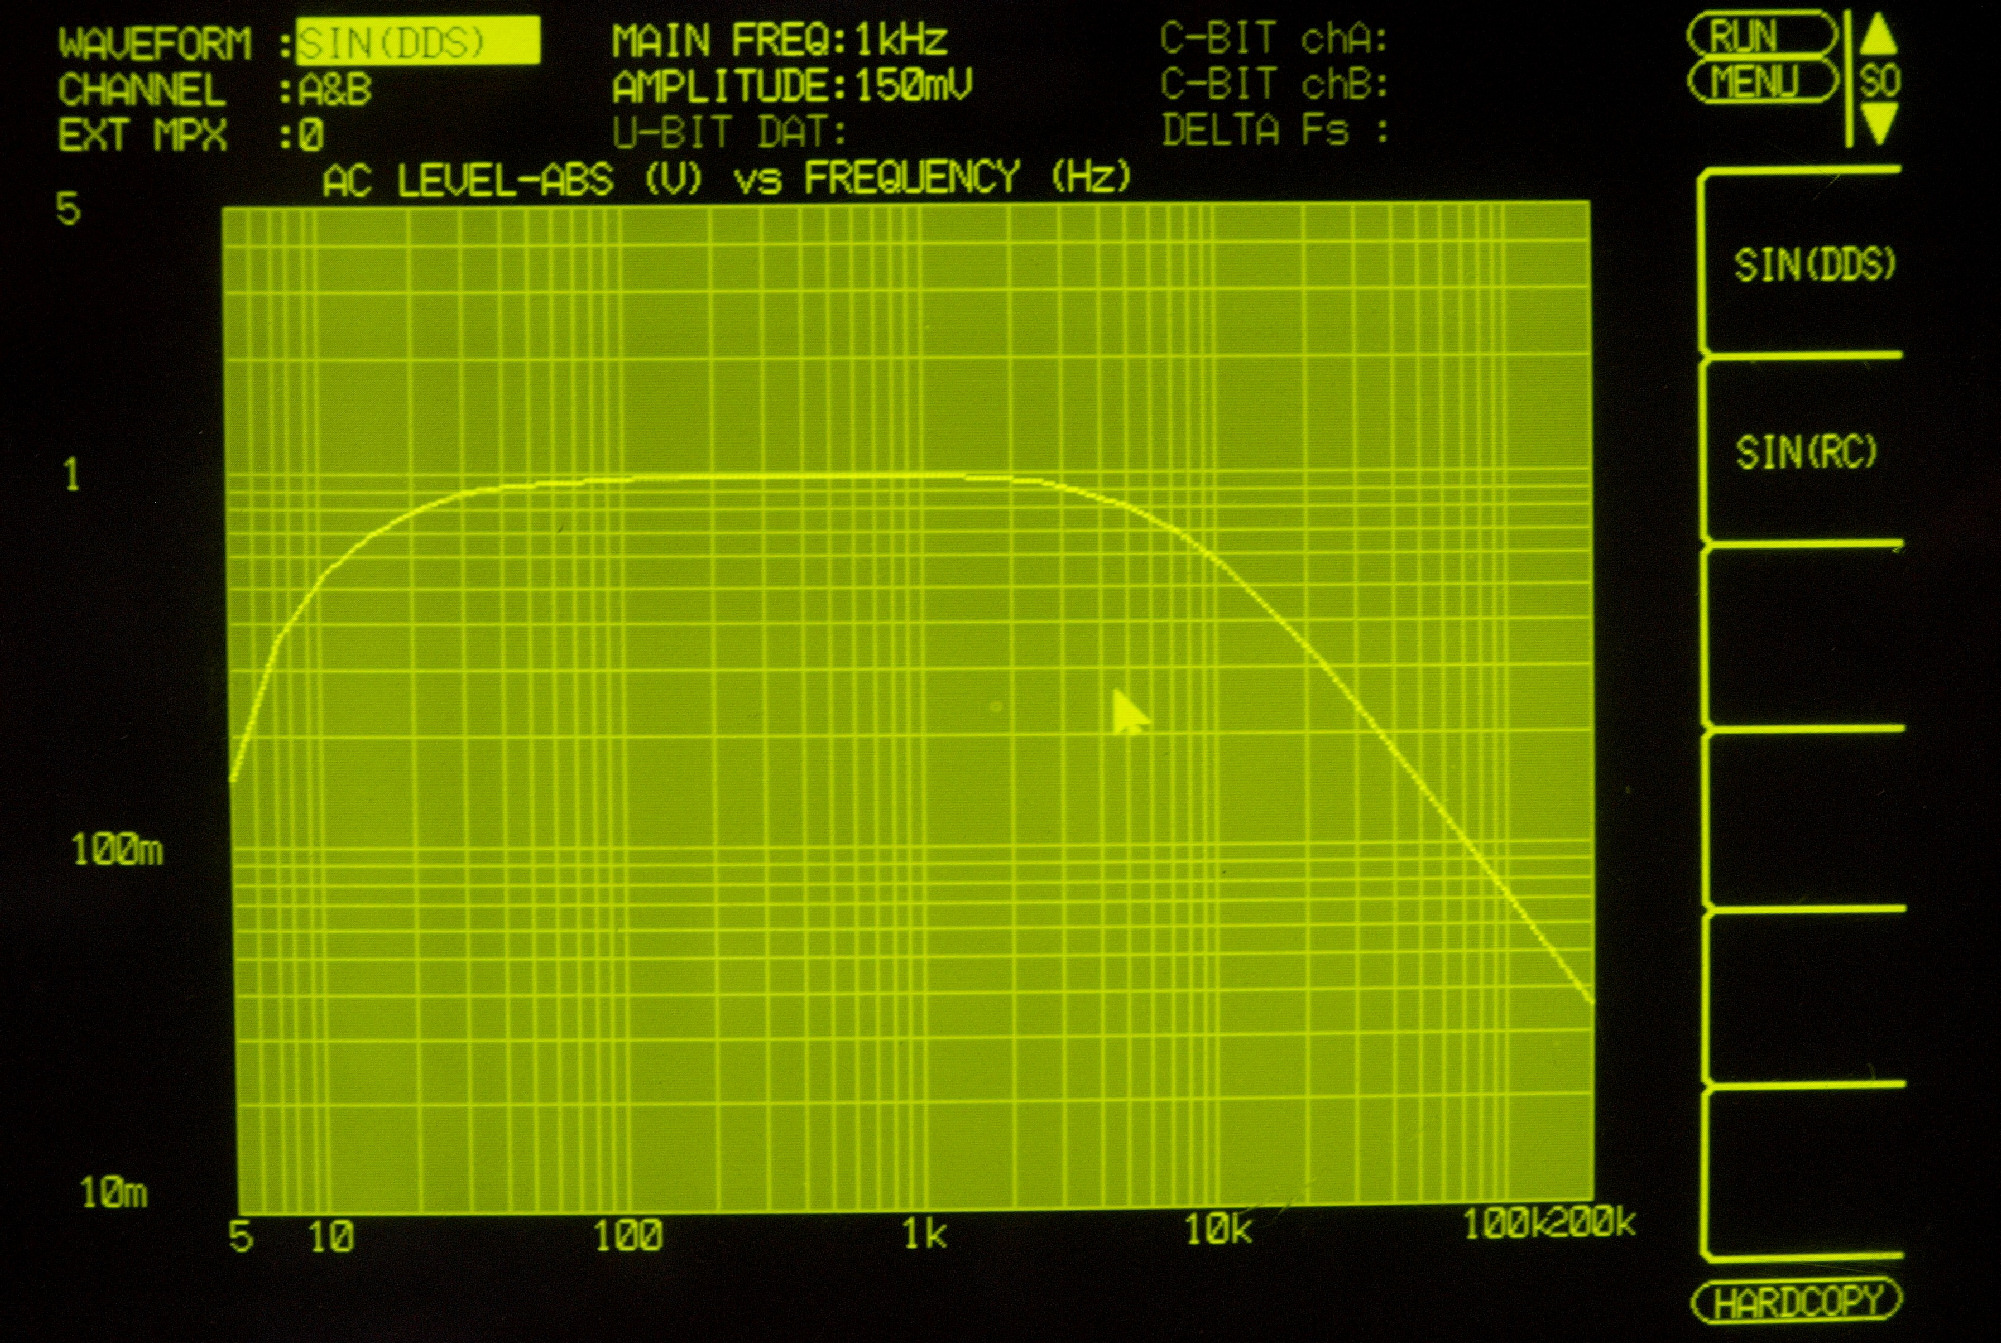Click the 1k label on frequency axis
2001x1343 pixels.
tap(923, 1234)
